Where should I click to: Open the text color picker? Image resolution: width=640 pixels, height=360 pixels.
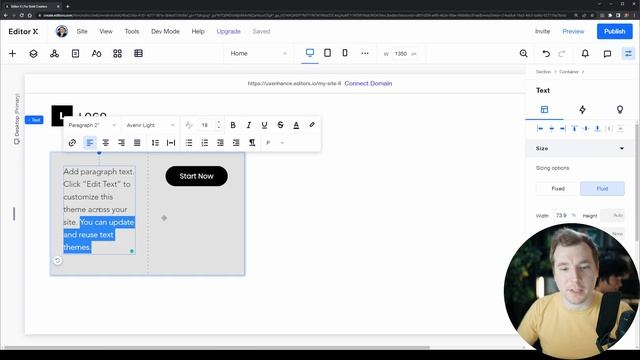[296, 125]
